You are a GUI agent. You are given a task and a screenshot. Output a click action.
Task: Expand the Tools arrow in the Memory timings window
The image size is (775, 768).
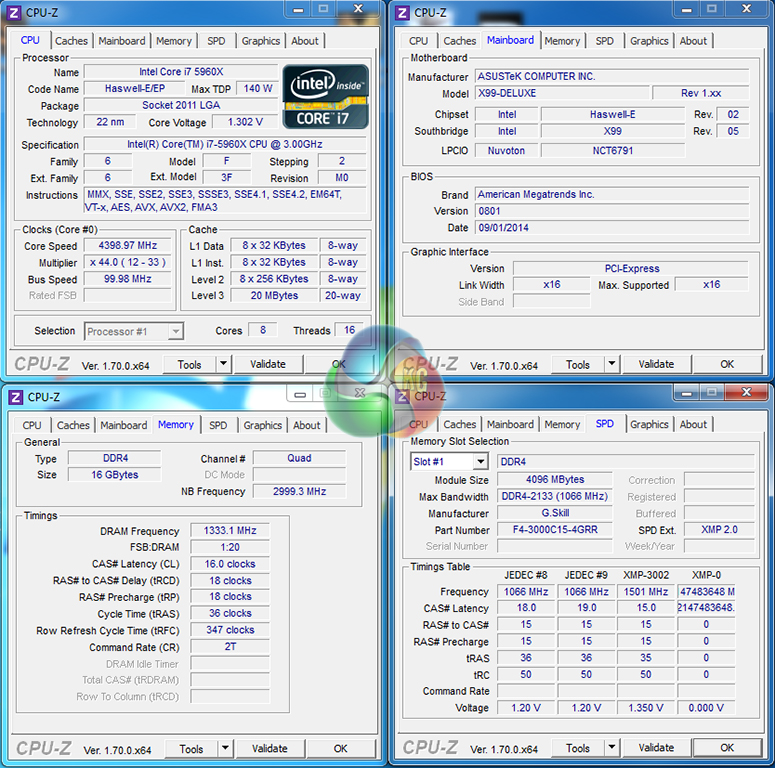point(225,748)
